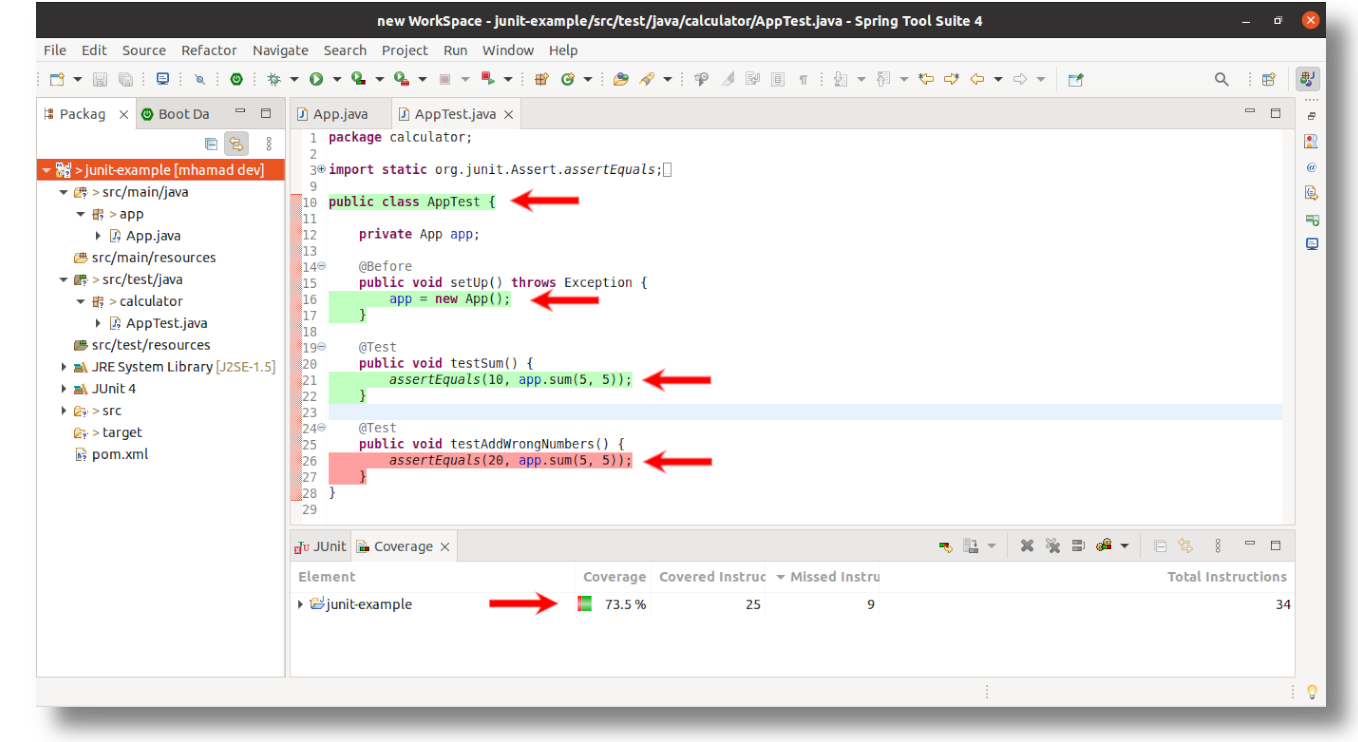Sort by Total Instructions column header

[1227, 577]
